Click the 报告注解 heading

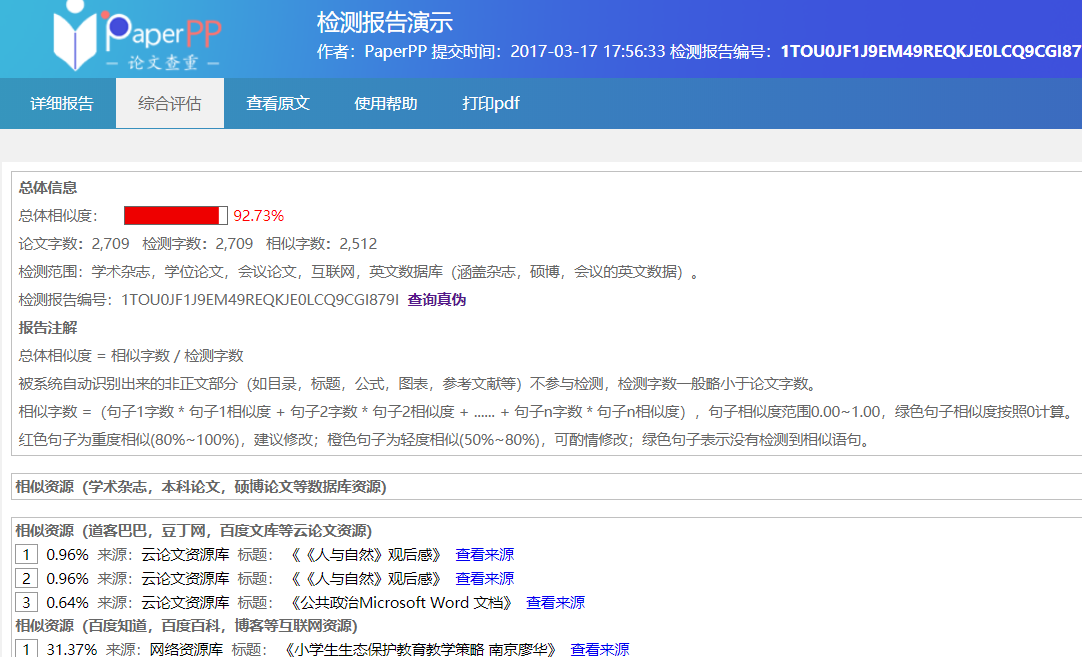(48, 328)
